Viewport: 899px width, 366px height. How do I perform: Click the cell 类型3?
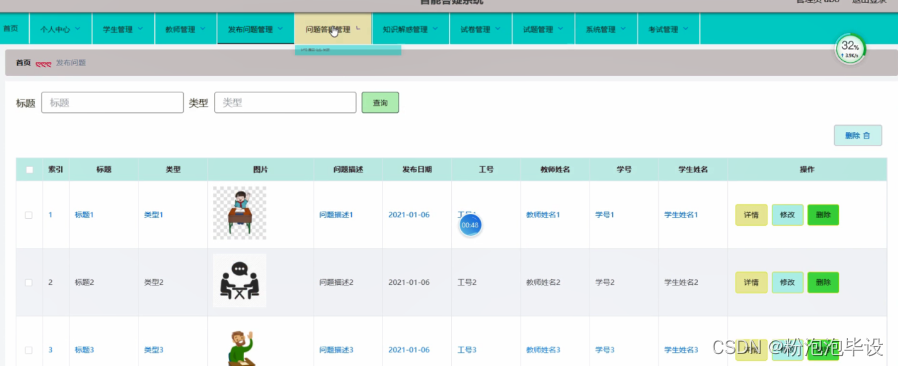click(x=154, y=350)
